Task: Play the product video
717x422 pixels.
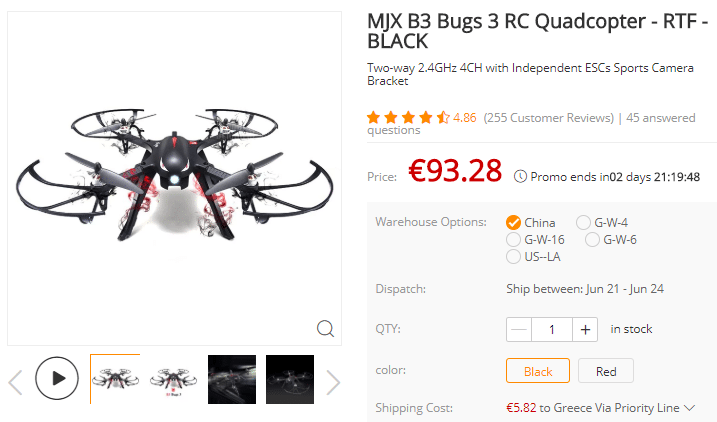Action: pyautogui.click(x=57, y=378)
